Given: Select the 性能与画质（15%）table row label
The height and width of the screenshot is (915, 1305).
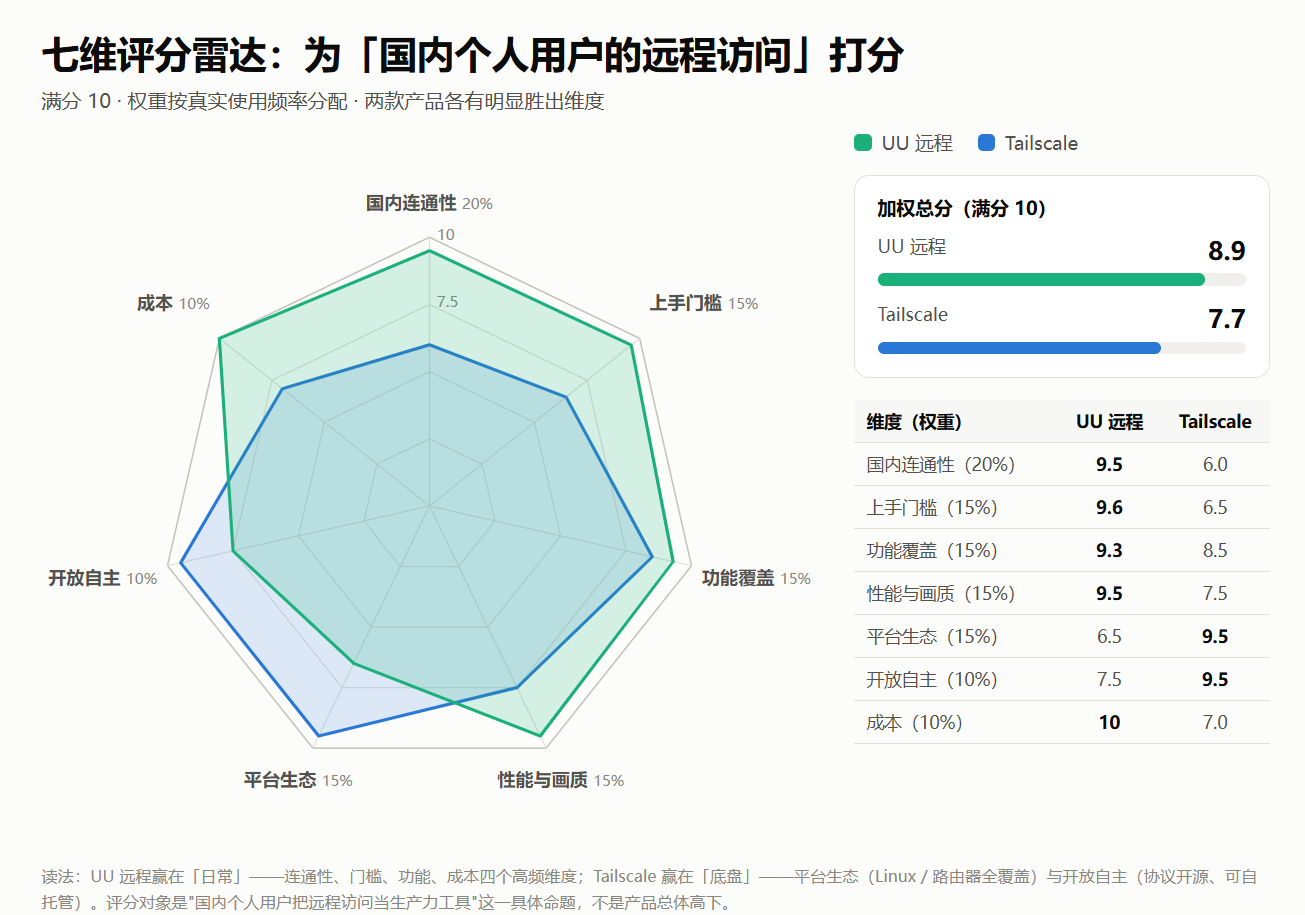Looking at the screenshot, I should point(941,593).
